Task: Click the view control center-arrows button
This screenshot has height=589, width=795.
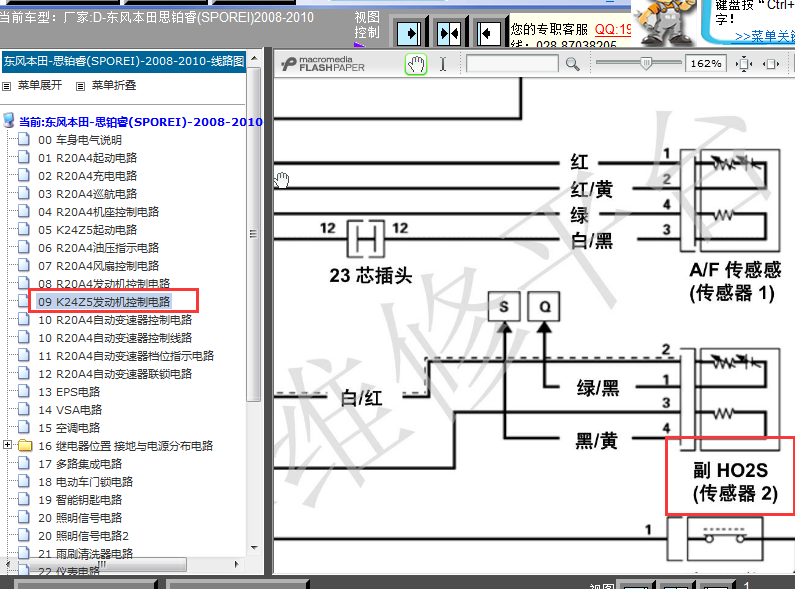Action: (x=449, y=34)
